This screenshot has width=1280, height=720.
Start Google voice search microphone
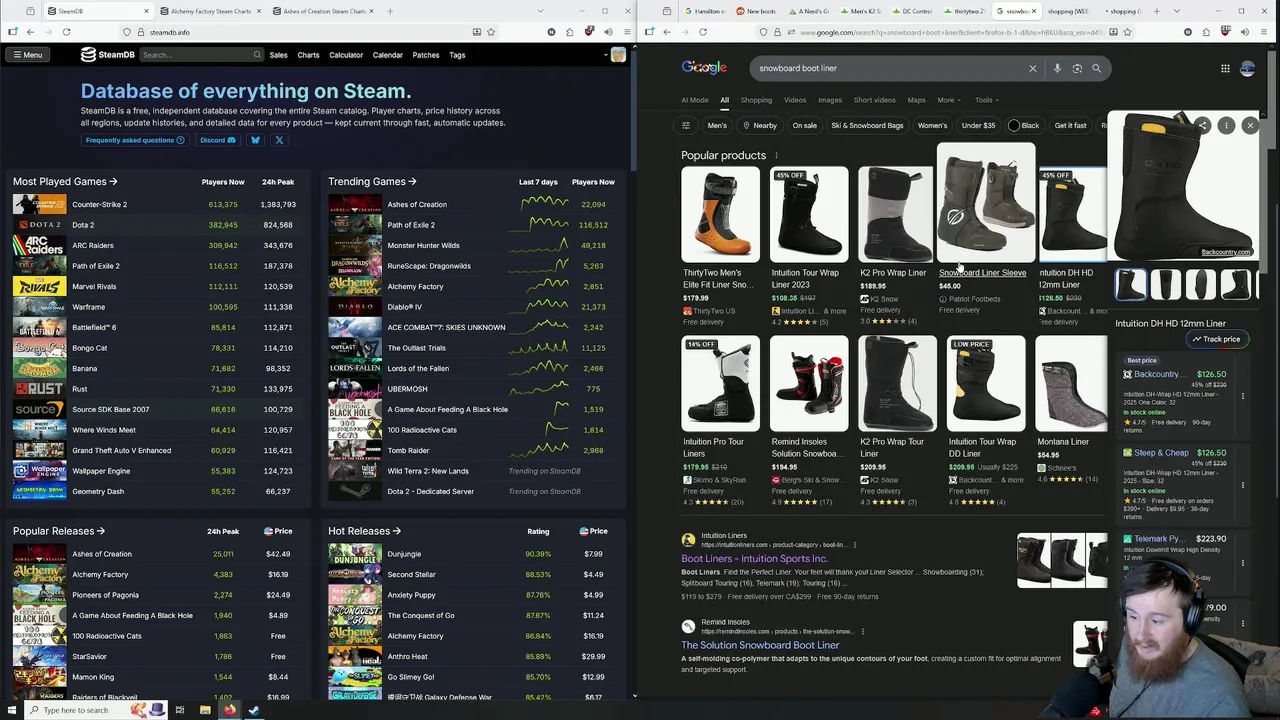pos(1057,68)
